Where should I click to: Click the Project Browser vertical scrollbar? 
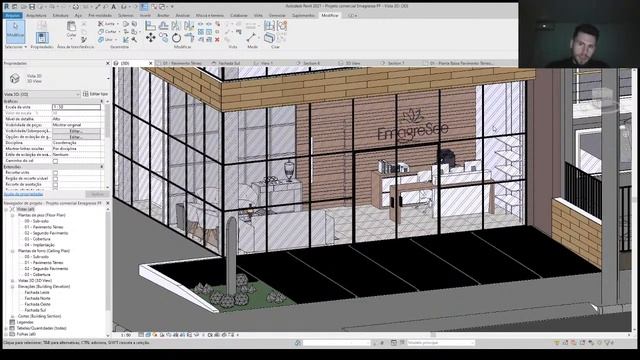[108, 271]
